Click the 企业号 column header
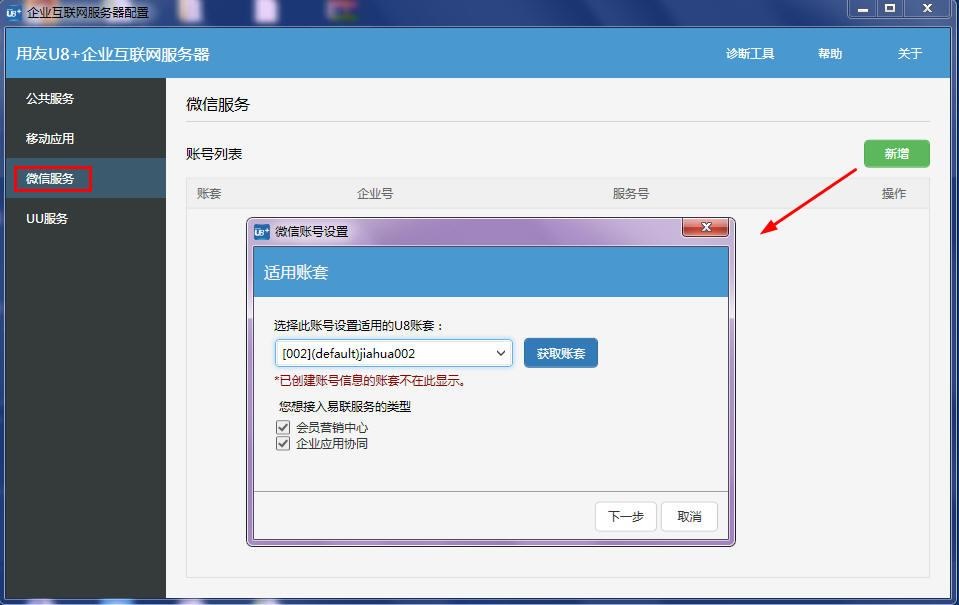959x605 pixels. click(375, 194)
